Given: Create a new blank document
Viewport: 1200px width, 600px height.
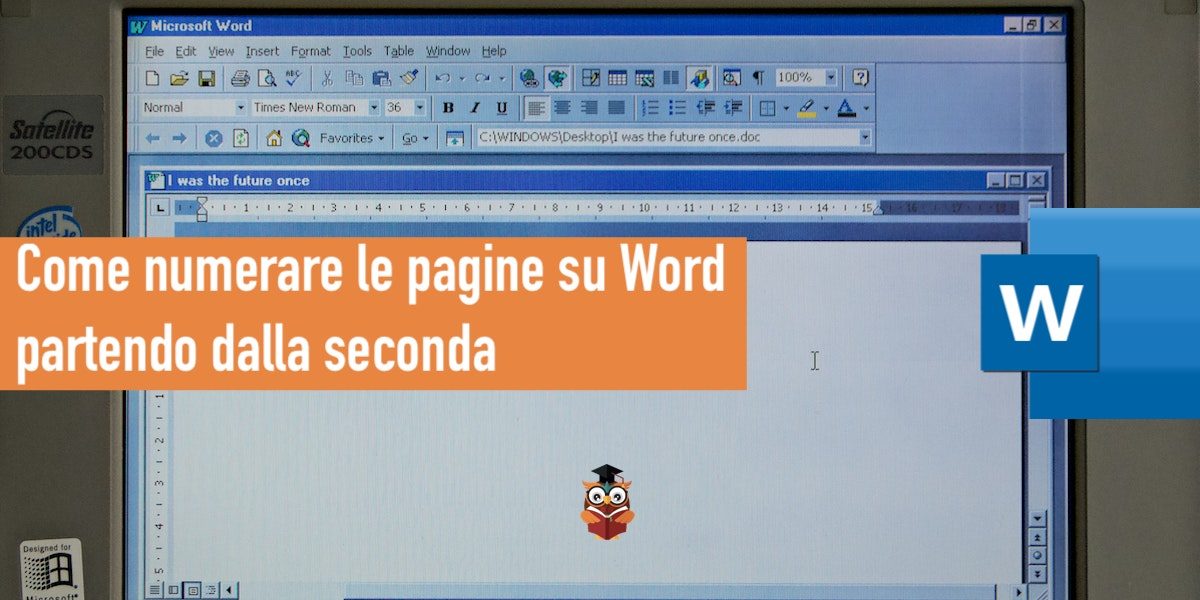Looking at the screenshot, I should tap(152, 77).
